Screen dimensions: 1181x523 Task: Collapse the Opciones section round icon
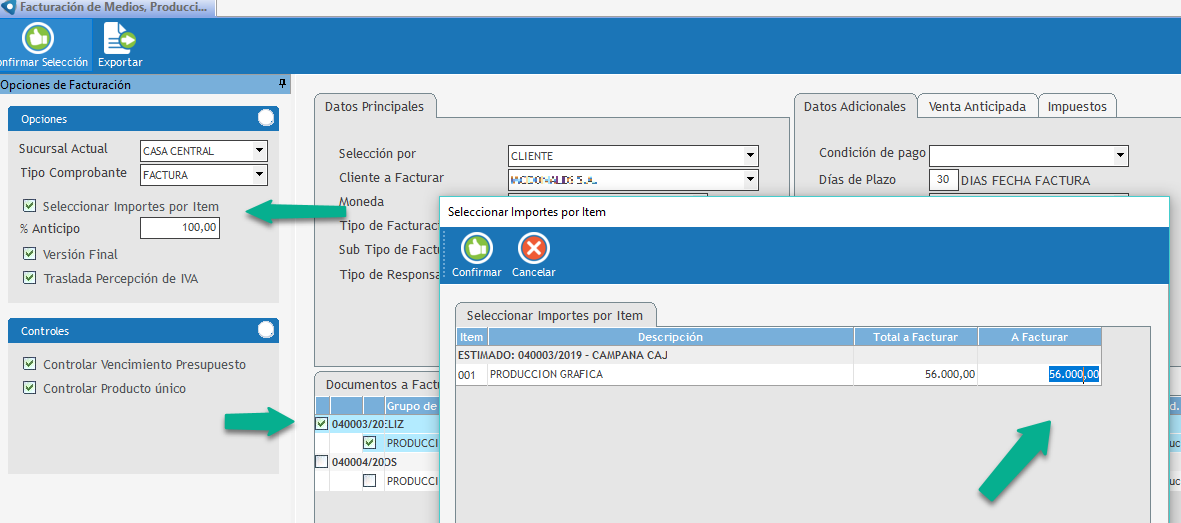point(266,118)
